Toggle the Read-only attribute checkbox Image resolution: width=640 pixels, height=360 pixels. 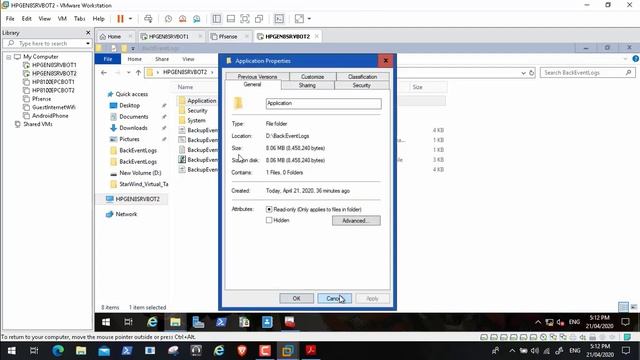269,209
